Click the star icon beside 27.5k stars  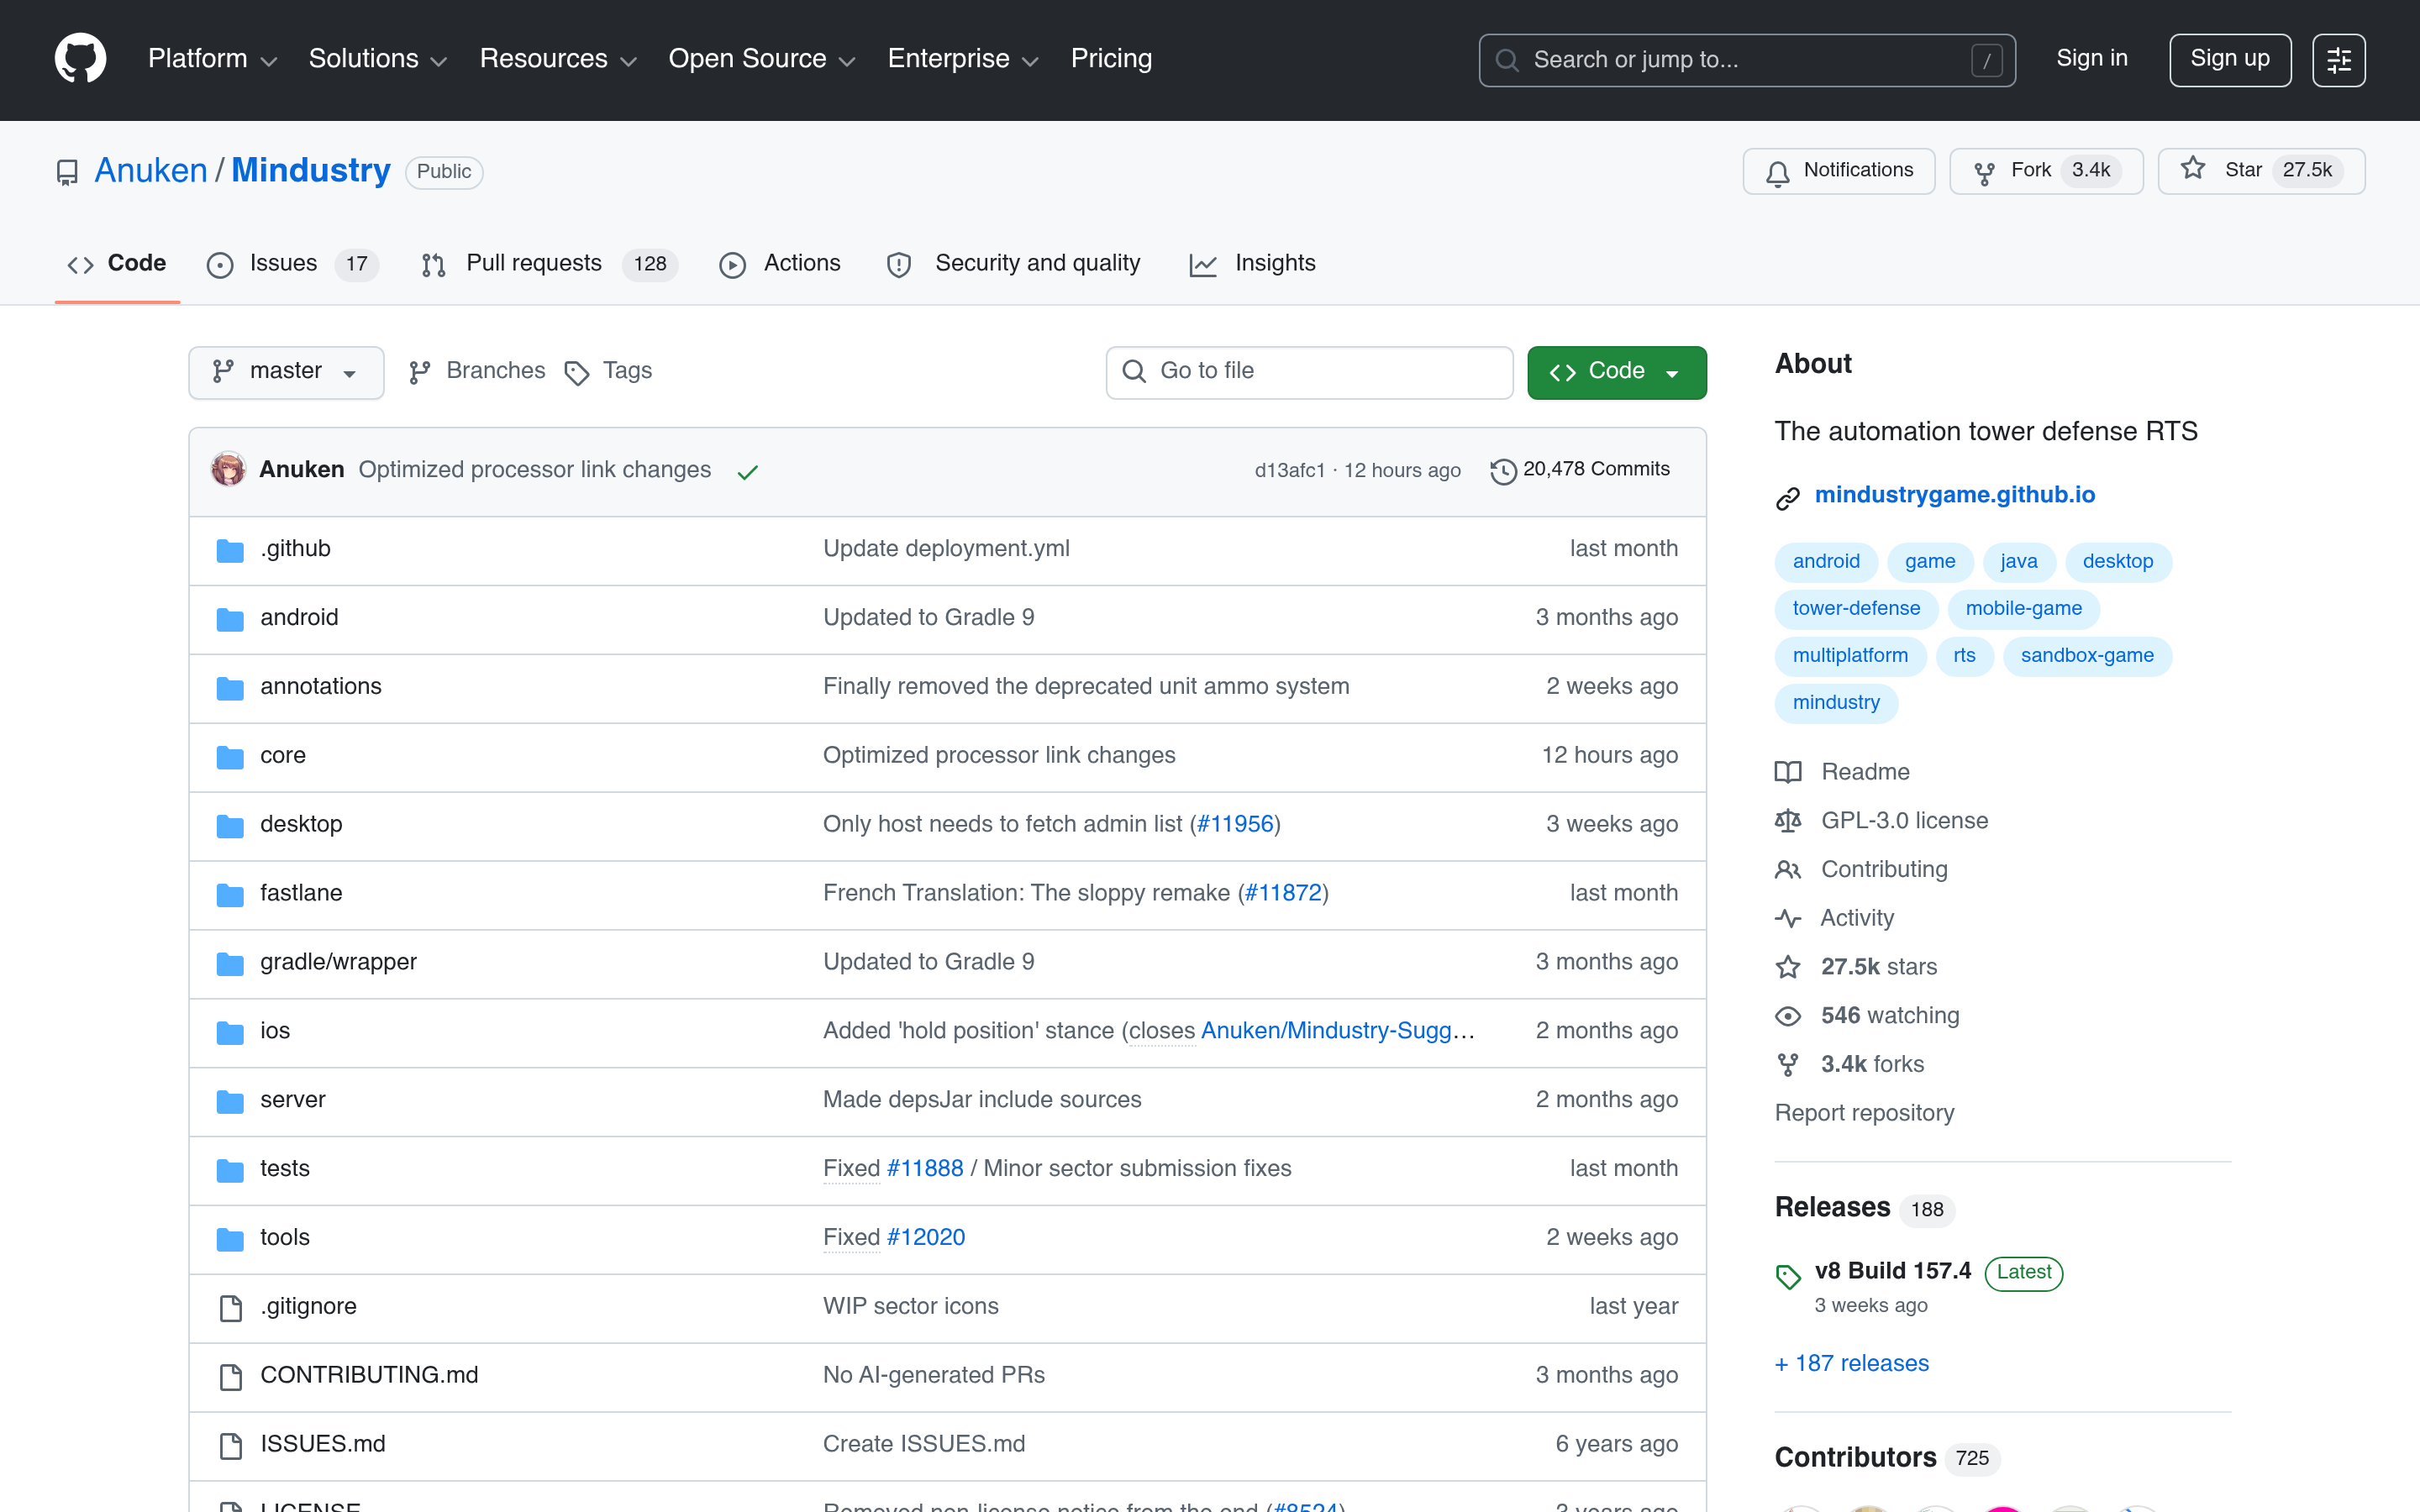pyautogui.click(x=1788, y=967)
